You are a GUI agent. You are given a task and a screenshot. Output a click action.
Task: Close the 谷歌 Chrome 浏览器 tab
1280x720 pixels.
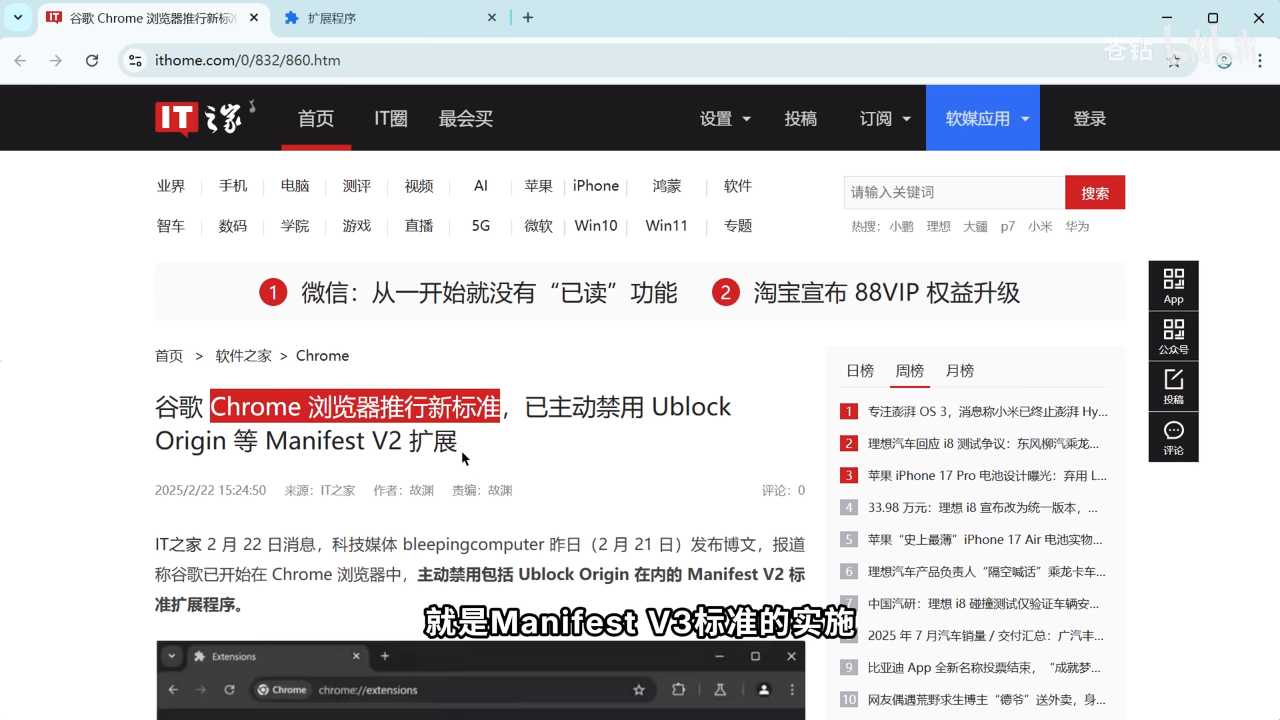coord(254,18)
